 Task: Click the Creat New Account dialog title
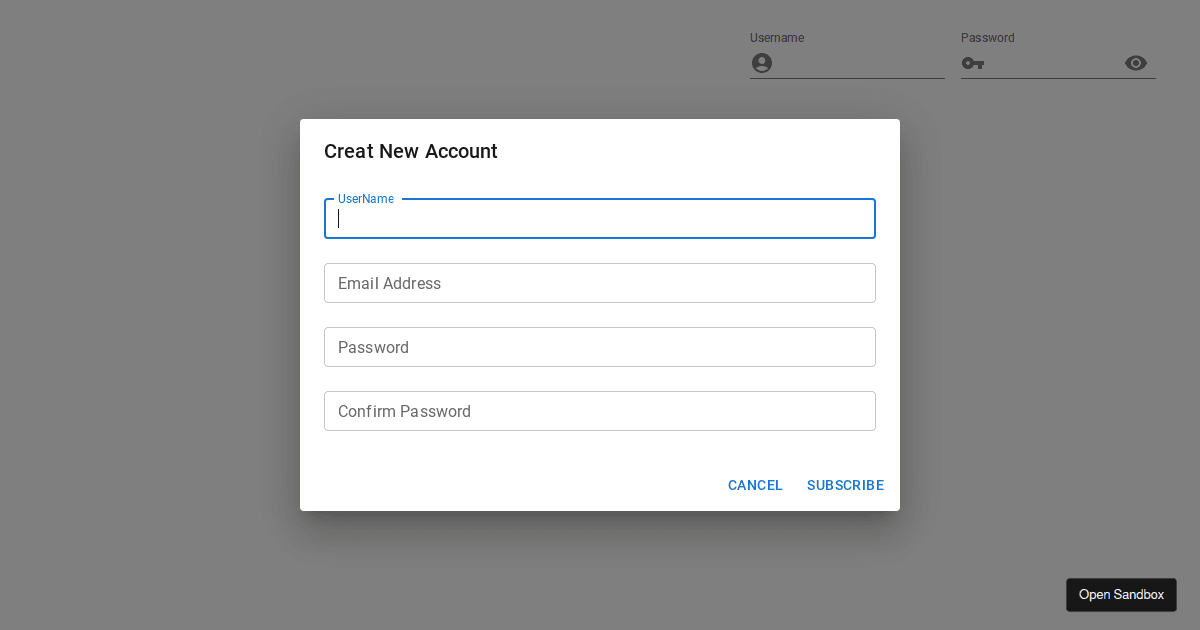[411, 151]
